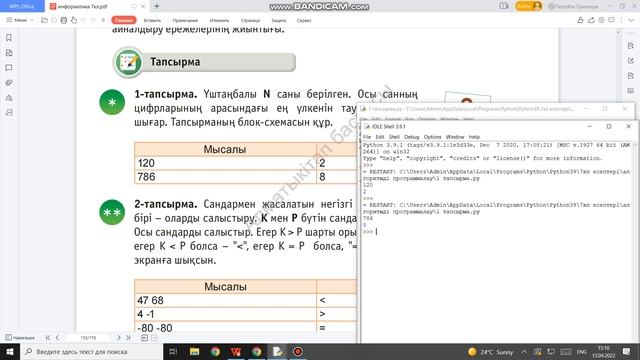Open the Сервис ribbon tab

click(304, 20)
